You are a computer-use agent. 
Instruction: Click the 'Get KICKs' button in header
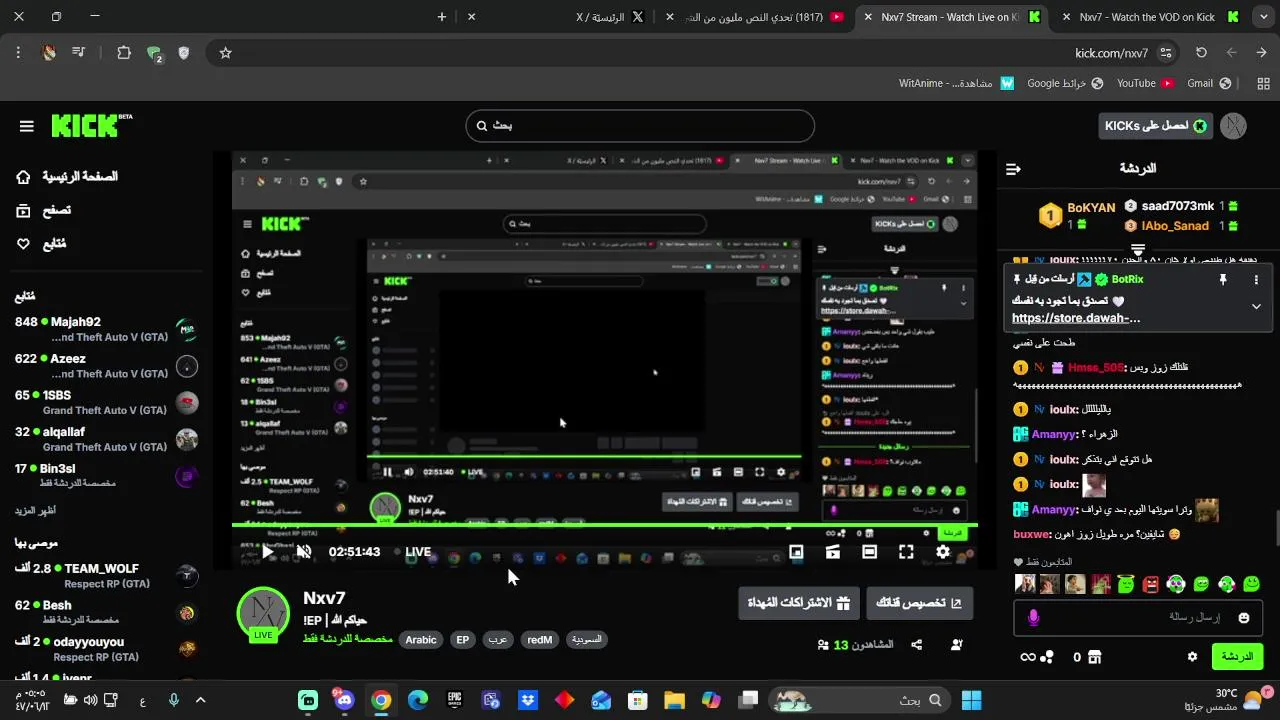tap(1154, 126)
